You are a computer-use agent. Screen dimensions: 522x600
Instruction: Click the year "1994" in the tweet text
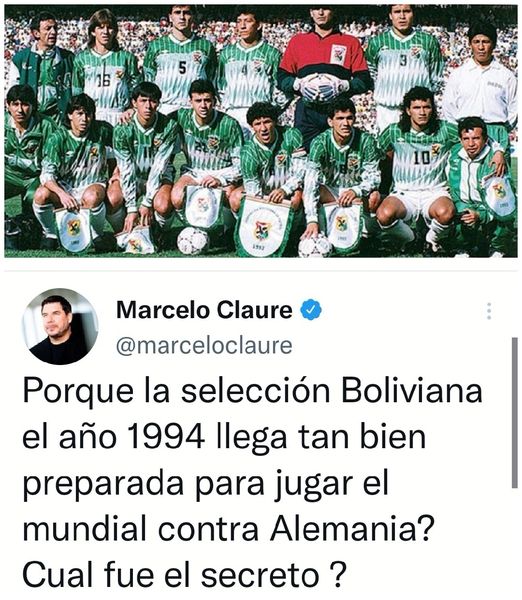(x=165, y=437)
